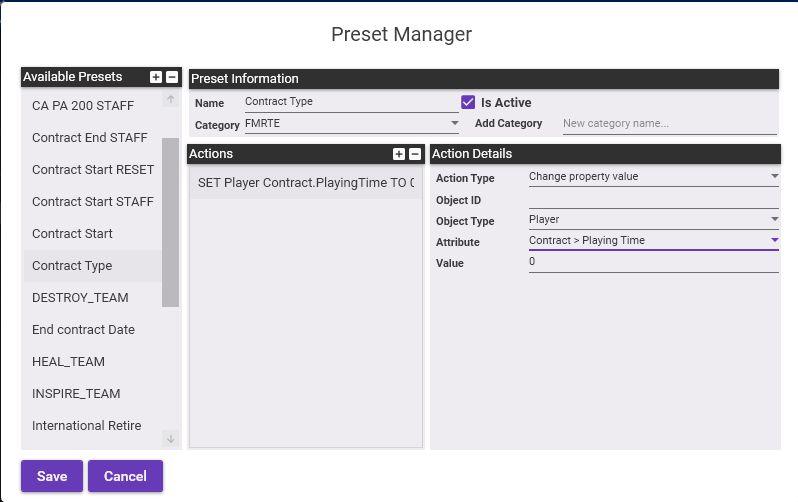This screenshot has height=502, width=798.
Task: Add a new action with plus icon
Action: [x=399, y=154]
